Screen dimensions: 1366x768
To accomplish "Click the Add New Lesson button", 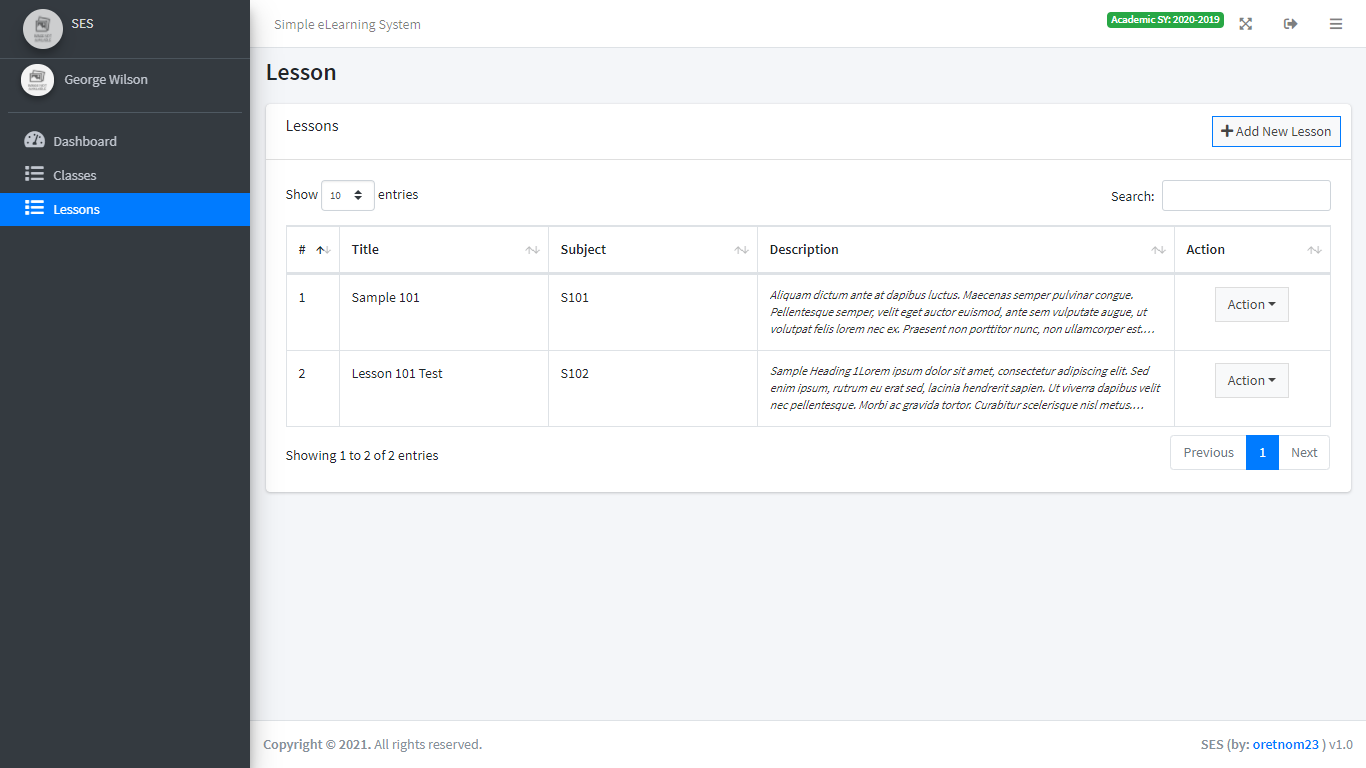I will (1276, 131).
